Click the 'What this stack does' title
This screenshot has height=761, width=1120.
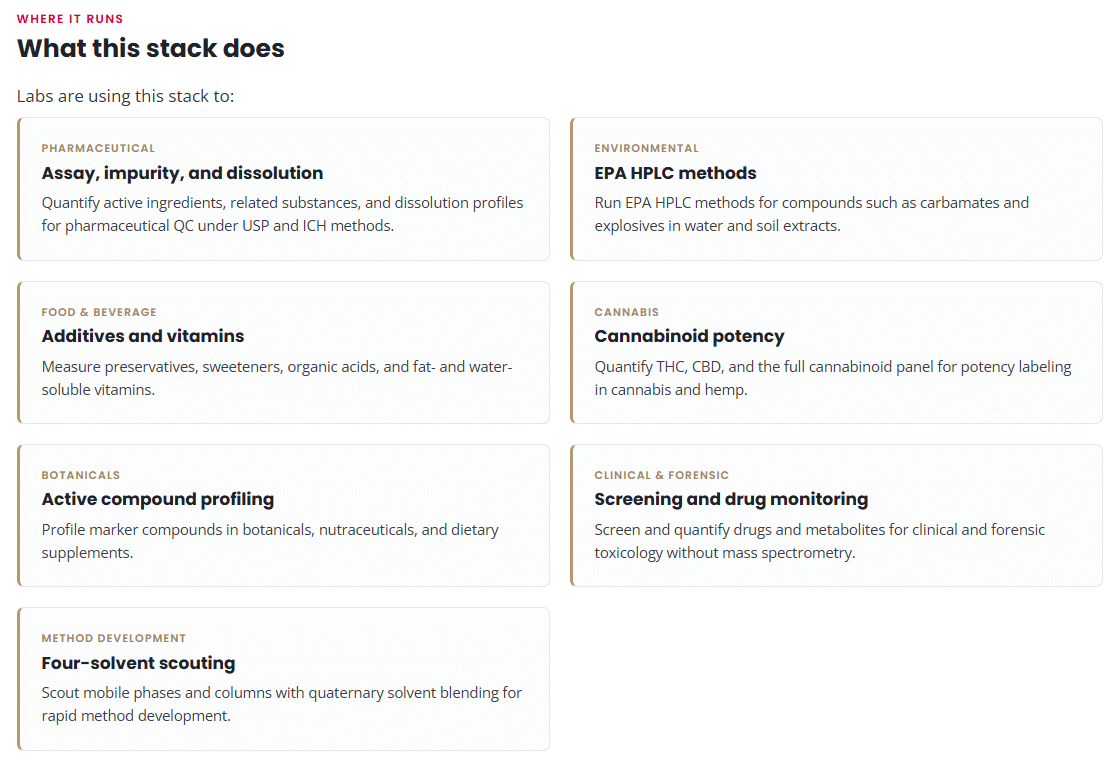point(151,48)
